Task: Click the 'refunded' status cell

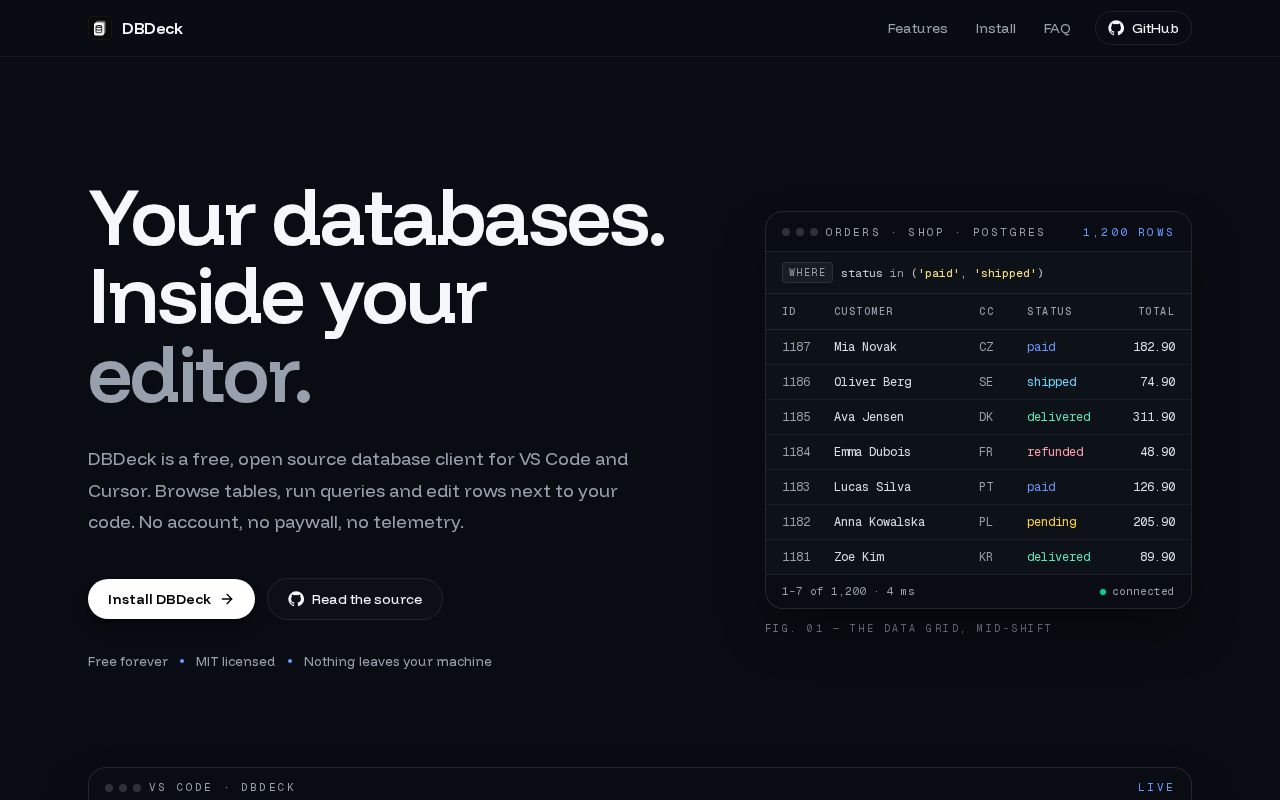Action: (x=1055, y=452)
